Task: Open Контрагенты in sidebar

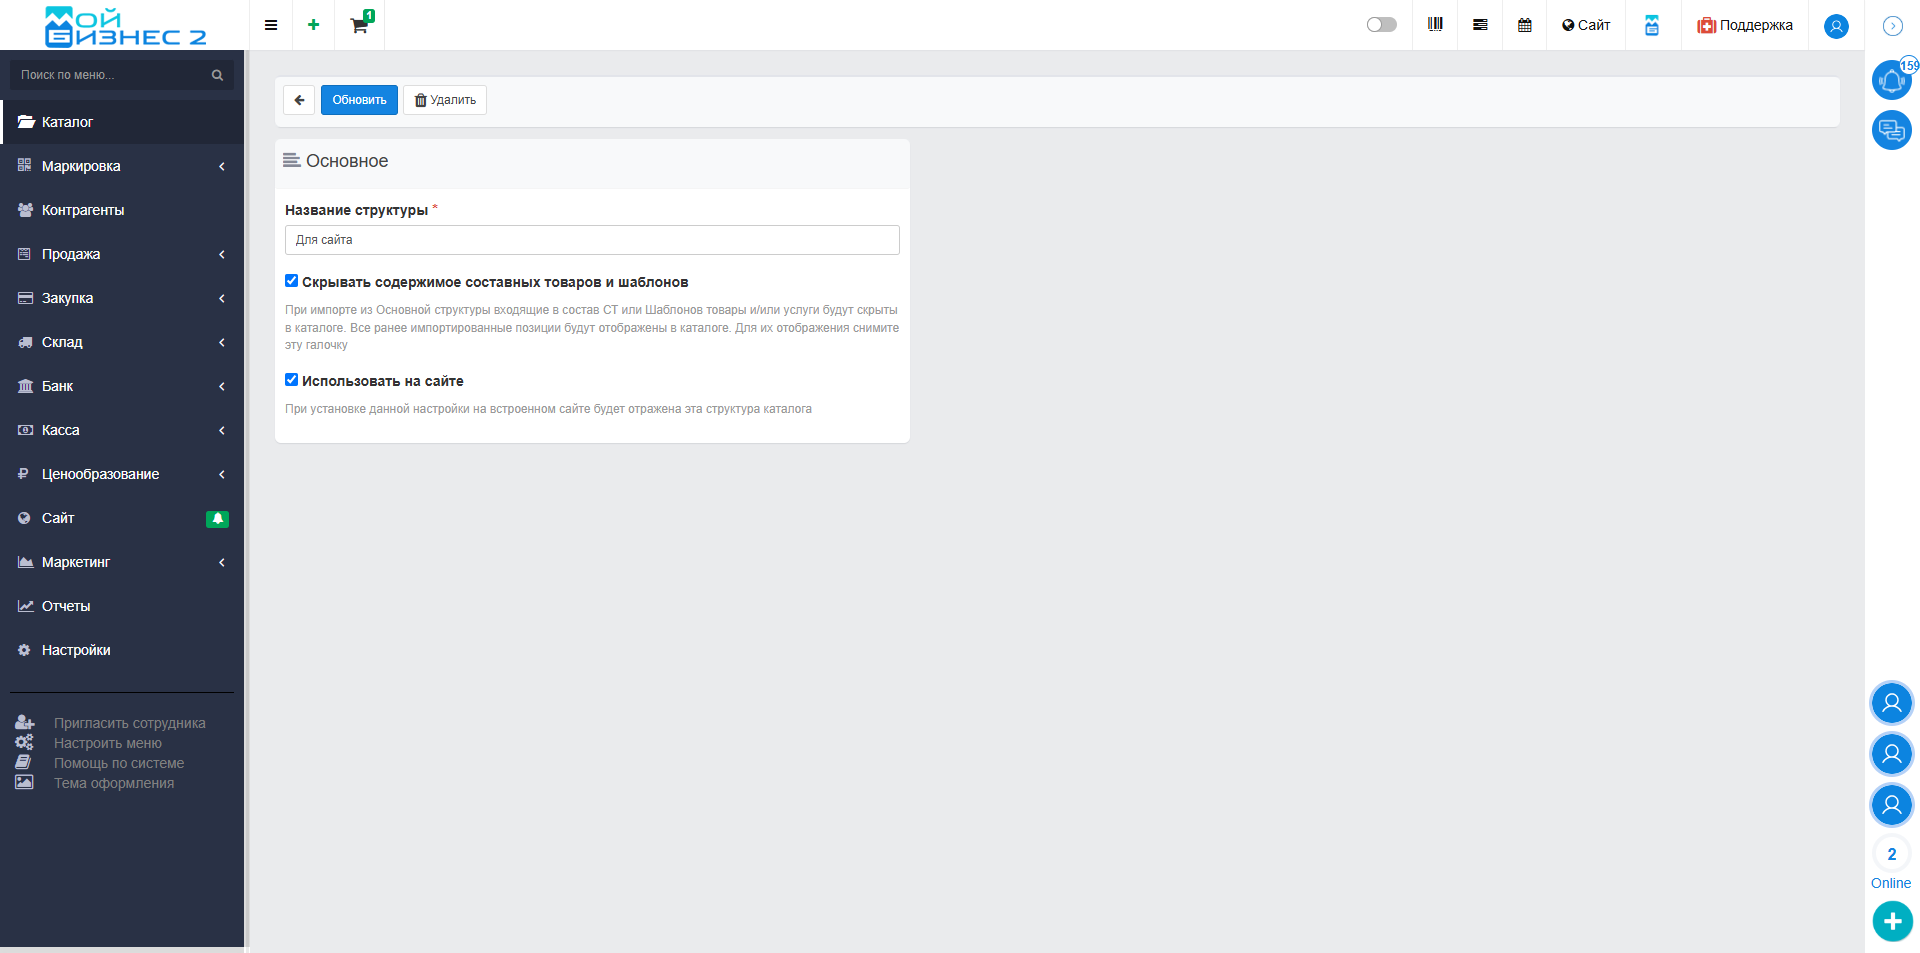Action: 83,210
